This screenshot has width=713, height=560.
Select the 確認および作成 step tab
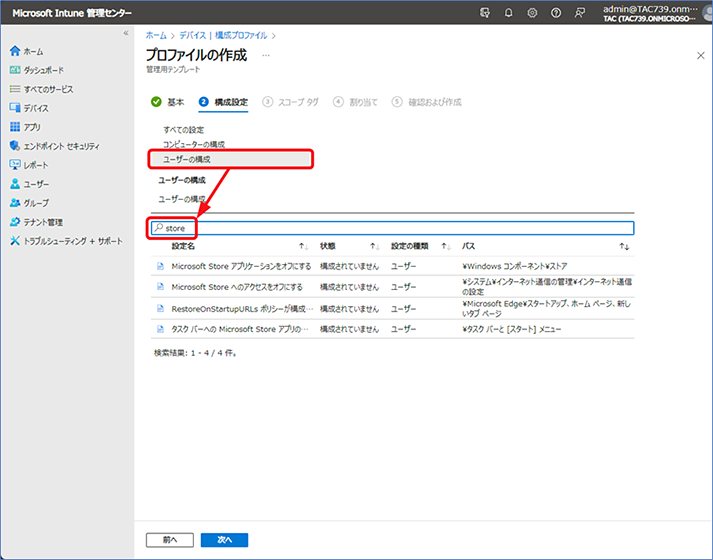tap(427, 102)
